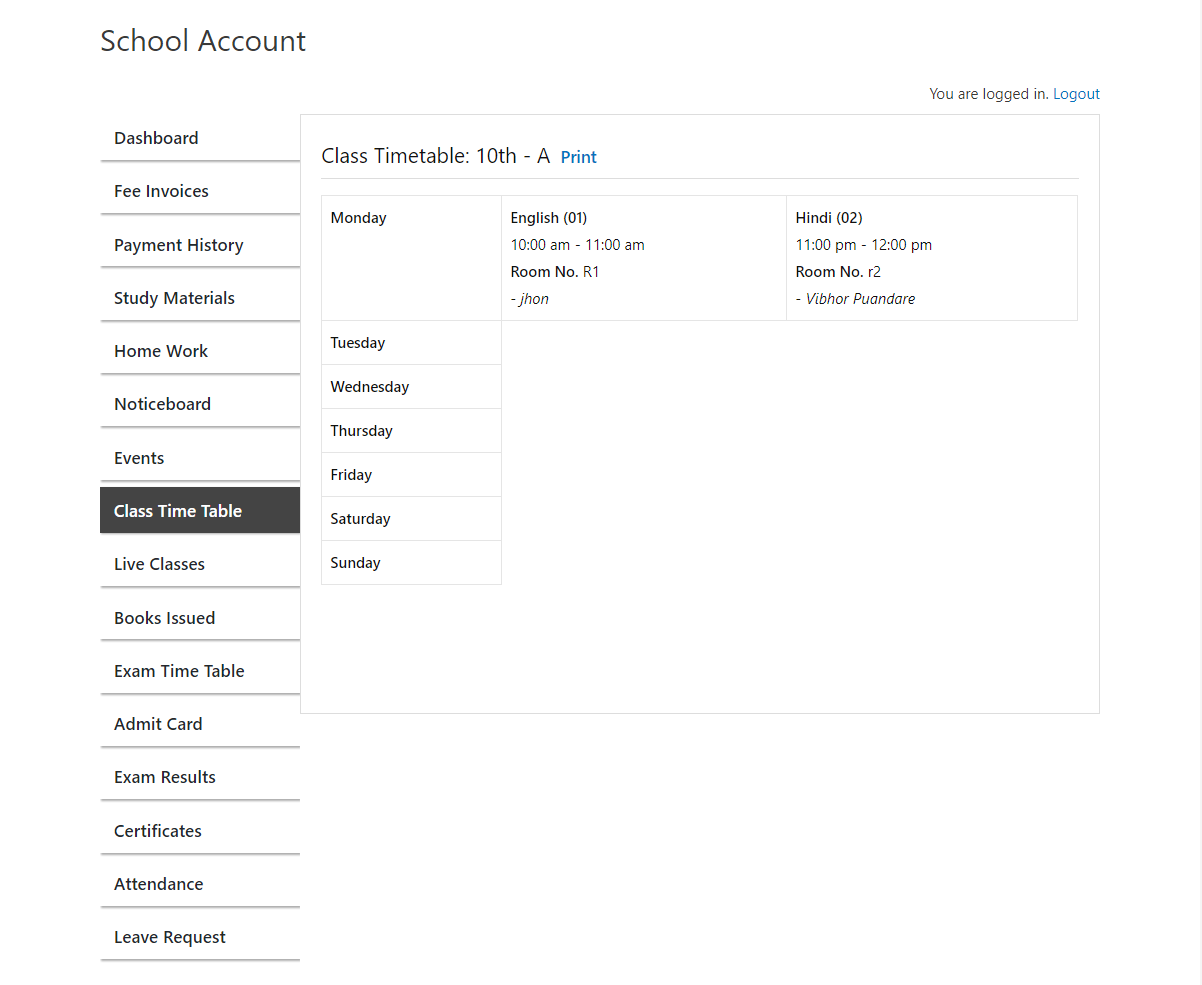Screen dimensions: 1202x985
Task: Submit a Leave Request
Action: pyautogui.click(x=169, y=937)
